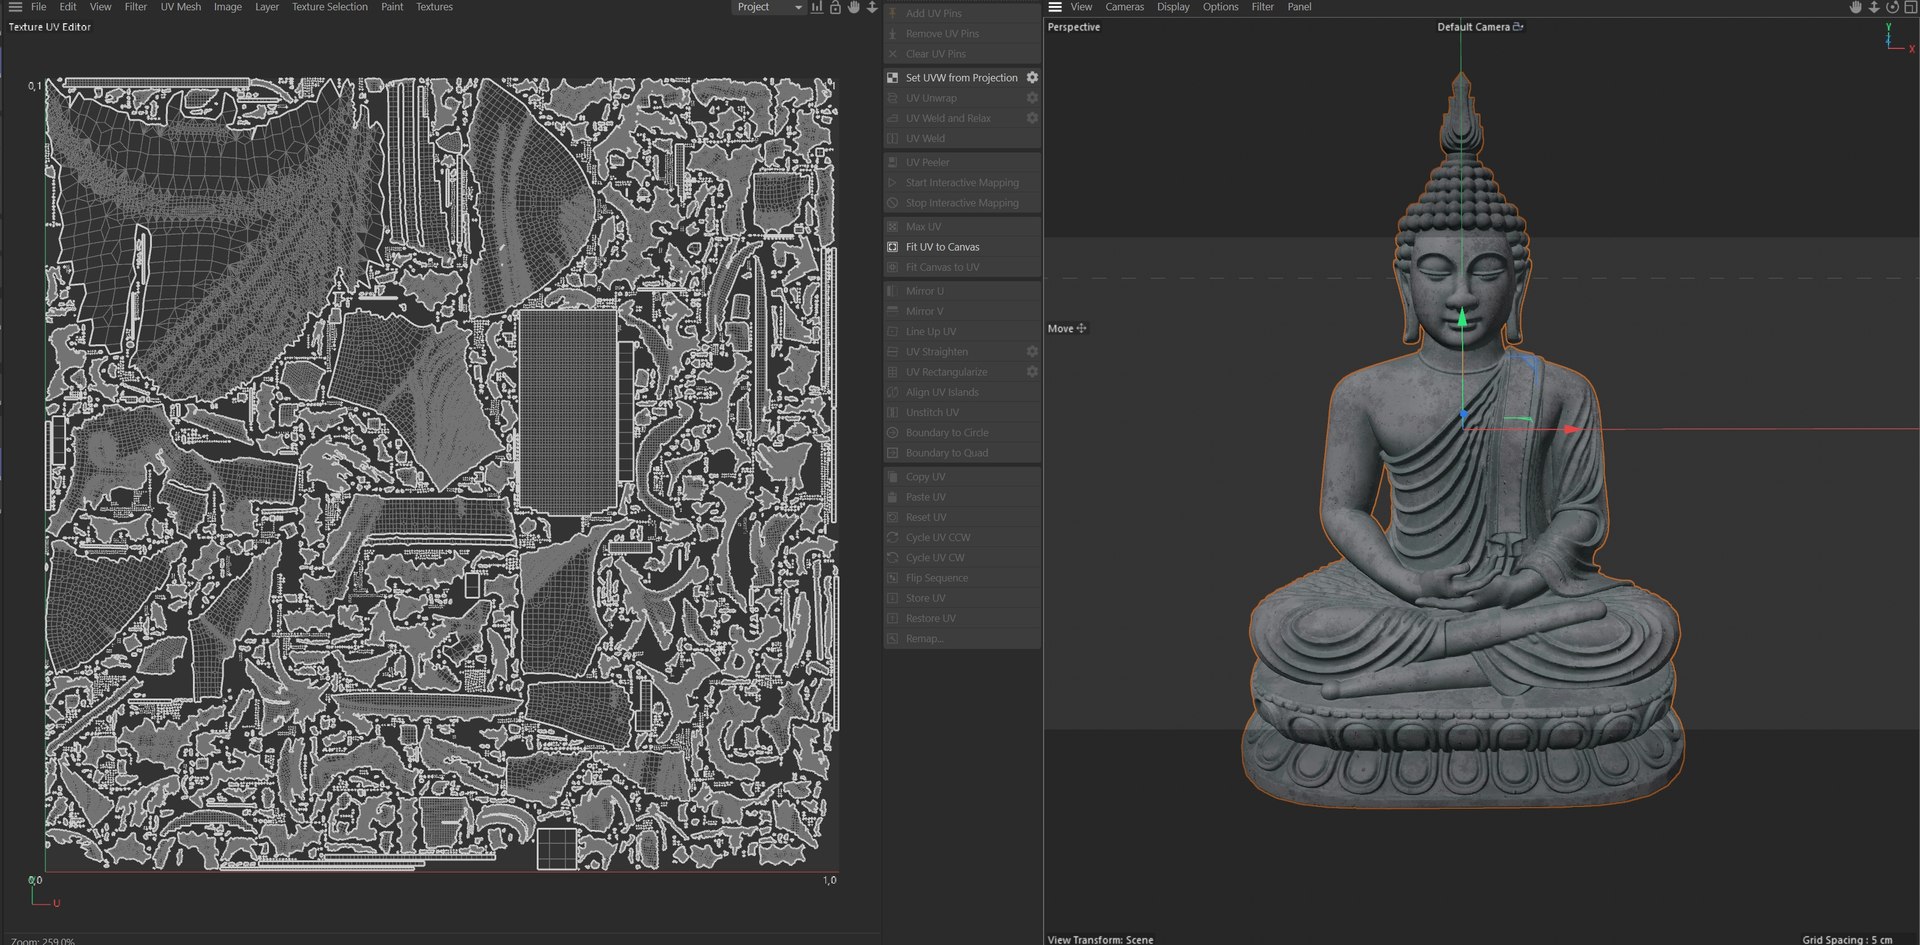Open the Textures menu
Screen dimensions: 1920x945
[434, 7]
